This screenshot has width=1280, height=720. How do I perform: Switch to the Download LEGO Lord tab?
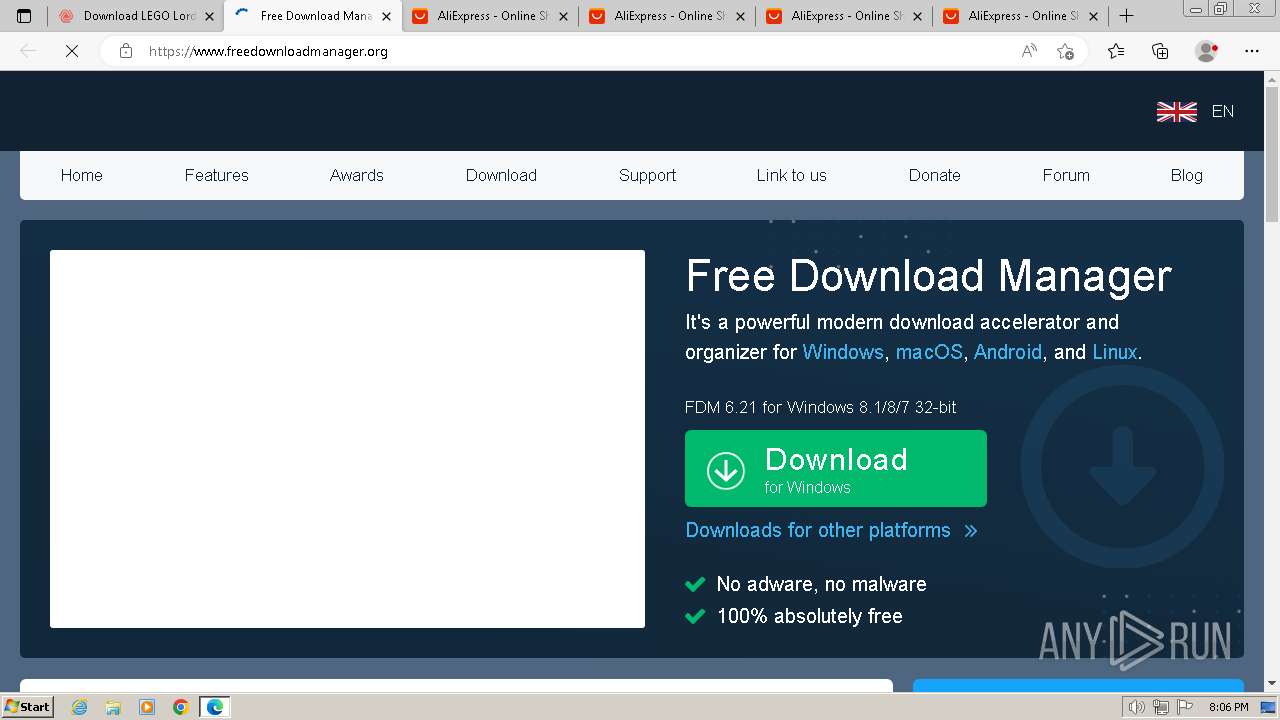coord(136,16)
